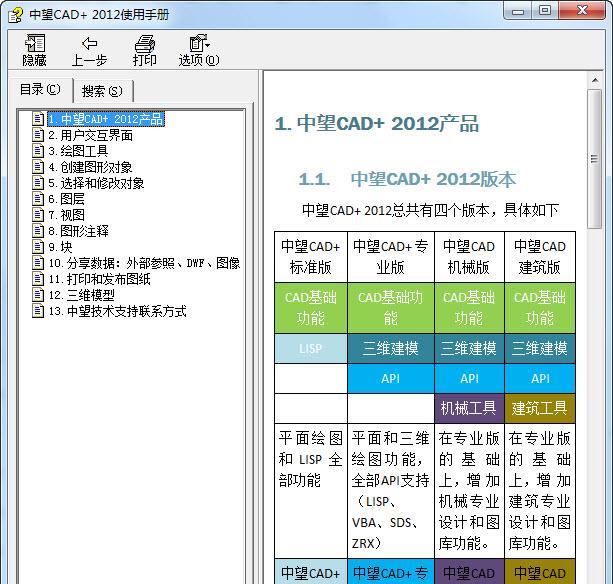Click API cell under 专业版 column
The height and width of the screenshot is (584, 613).
pyautogui.click(x=390, y=378)
